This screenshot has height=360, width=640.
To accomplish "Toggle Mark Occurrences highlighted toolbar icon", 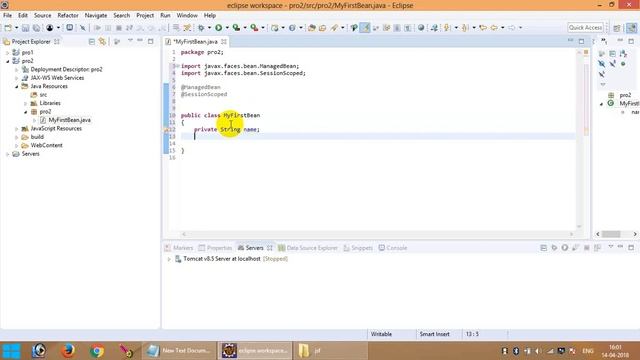I will (x=365, y=28).
